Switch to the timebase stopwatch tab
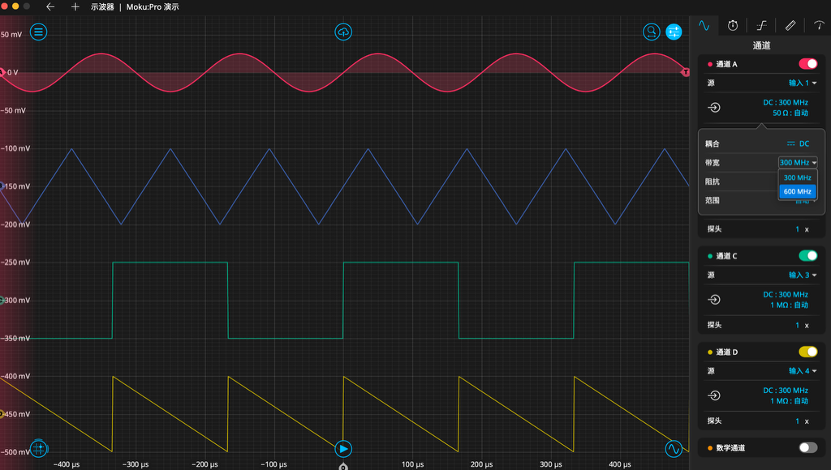The image size is (832, 470). pyautogui.click(x=733, y=25)
